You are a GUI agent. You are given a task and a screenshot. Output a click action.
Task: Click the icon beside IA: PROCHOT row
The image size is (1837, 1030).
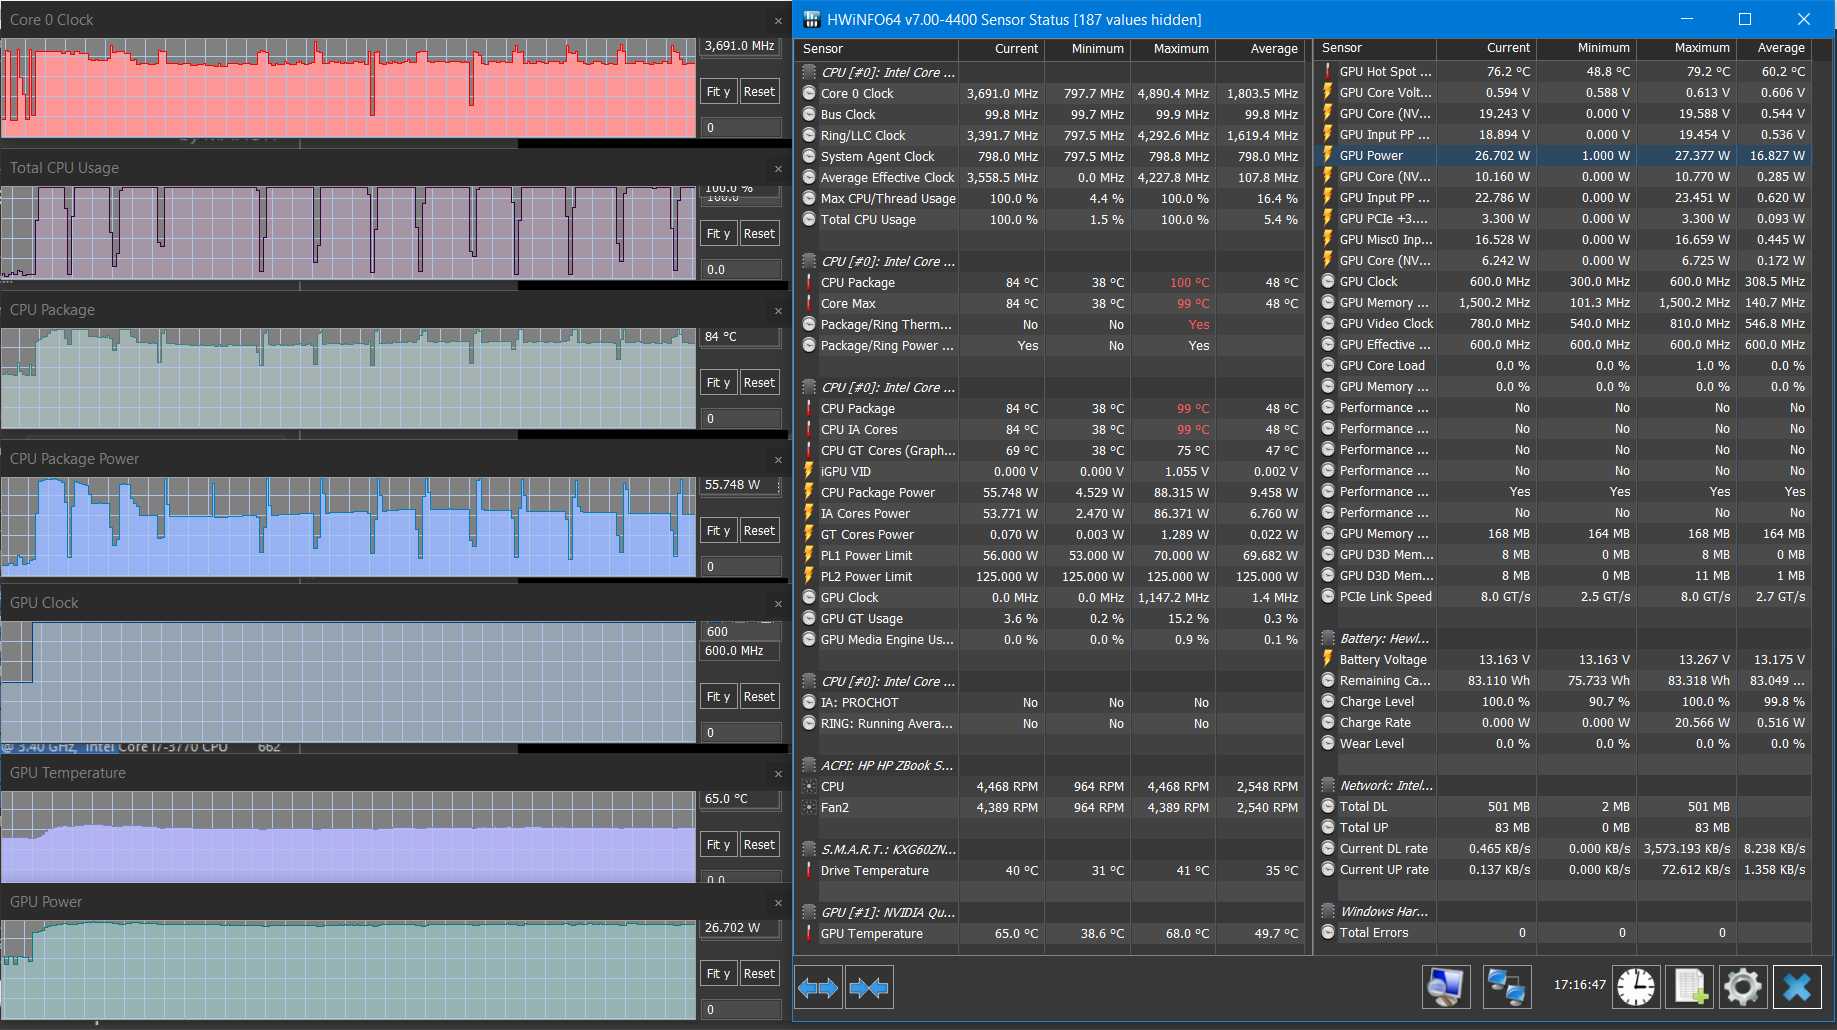tap(809, 702)
